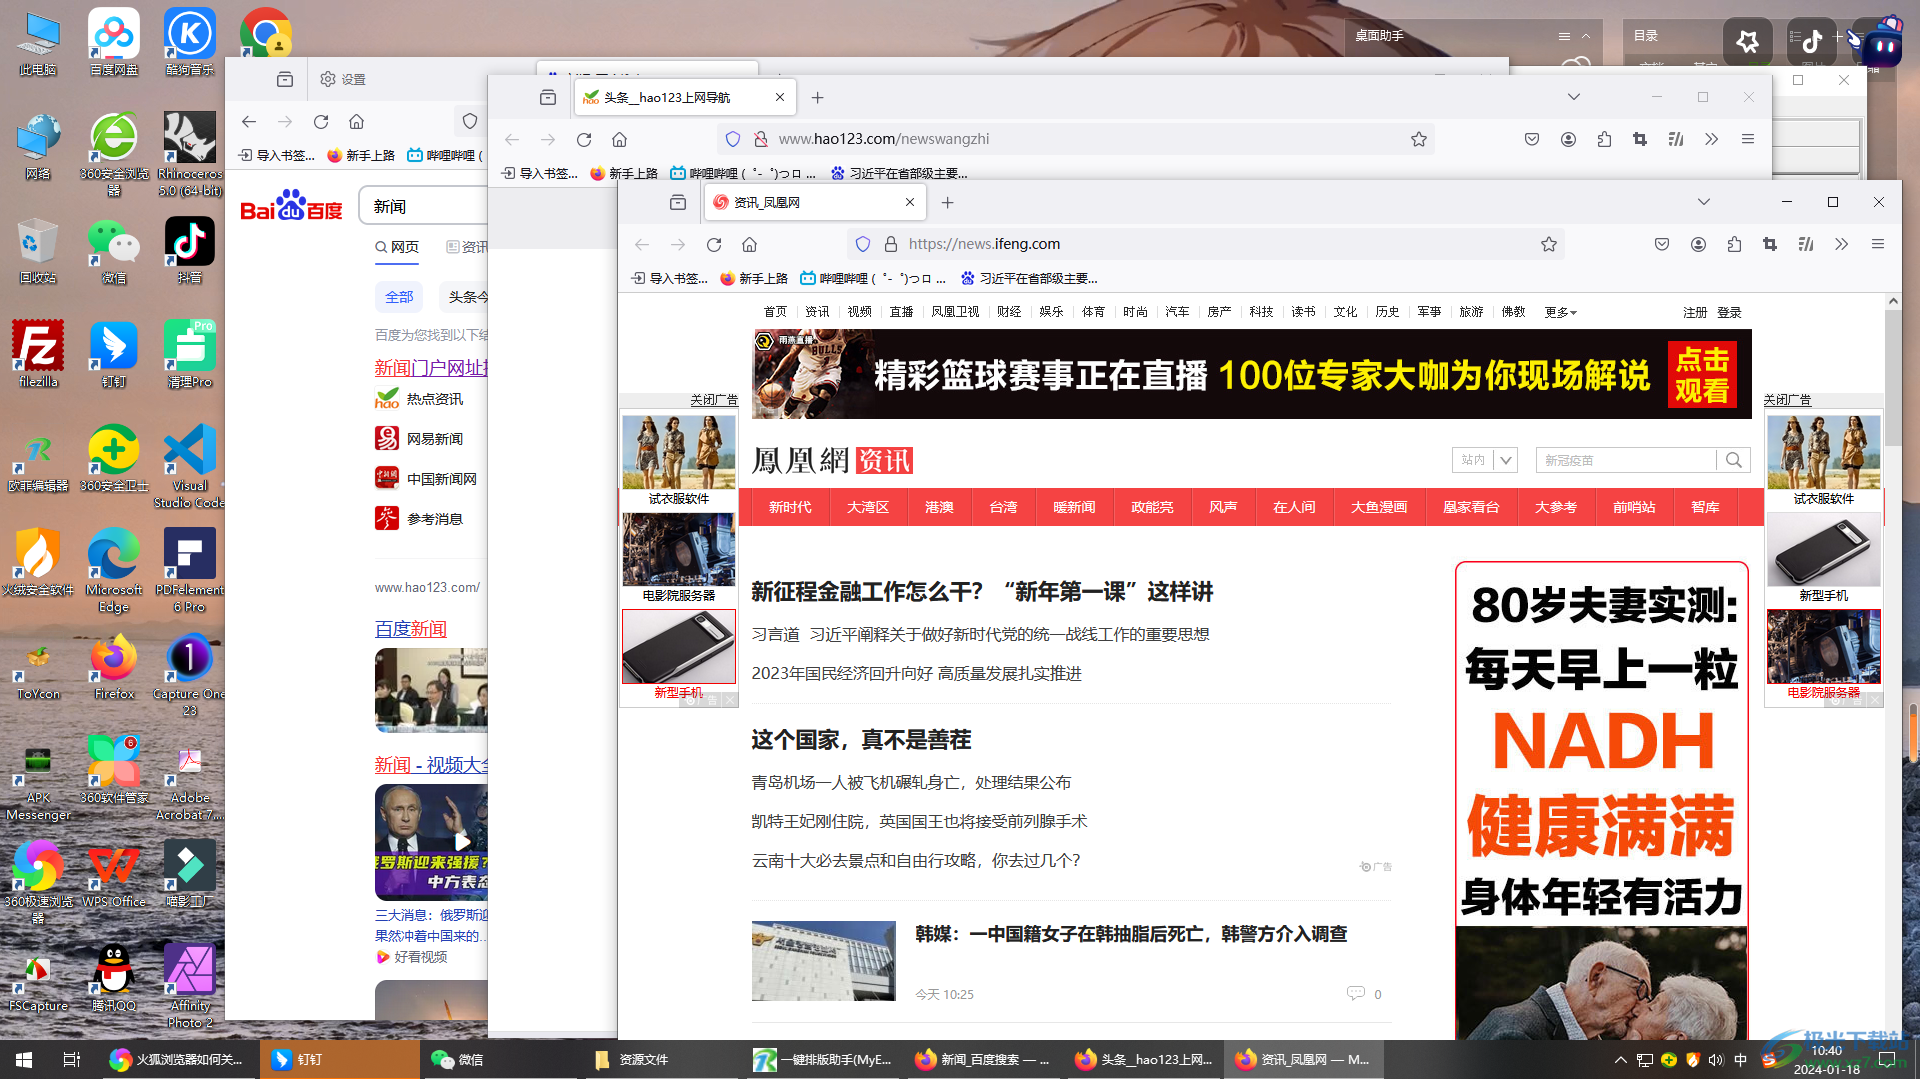Open Korean hospital article thumbnail

(x=824, y=961)
